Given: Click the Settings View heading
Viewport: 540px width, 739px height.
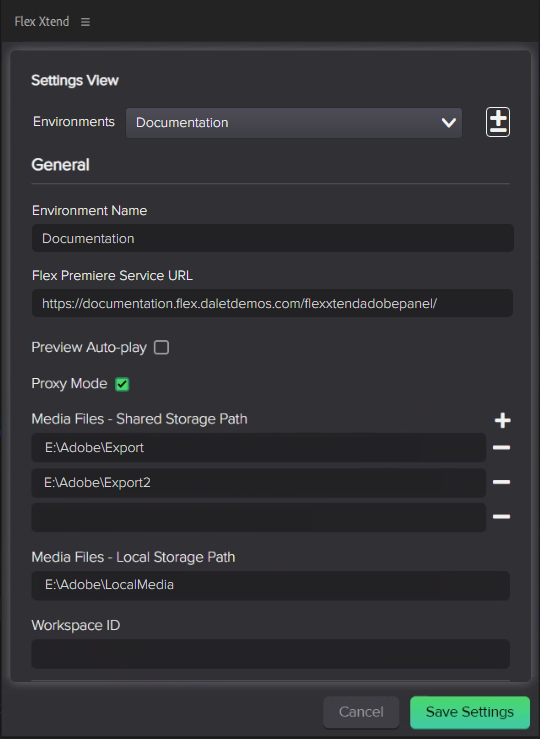Looking at the screenshot, I should [75, 81].
